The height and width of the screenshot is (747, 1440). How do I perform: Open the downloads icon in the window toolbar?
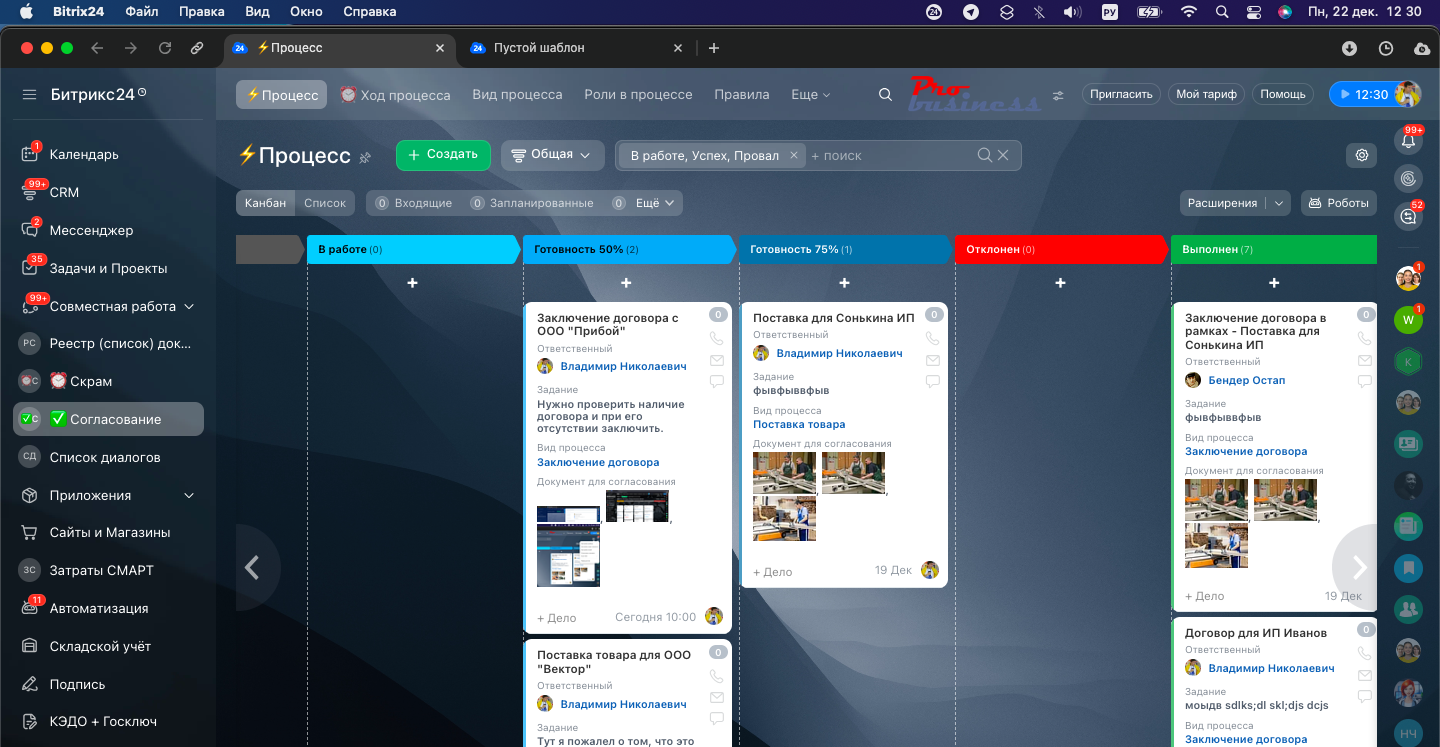click(x=1349, y=48)
